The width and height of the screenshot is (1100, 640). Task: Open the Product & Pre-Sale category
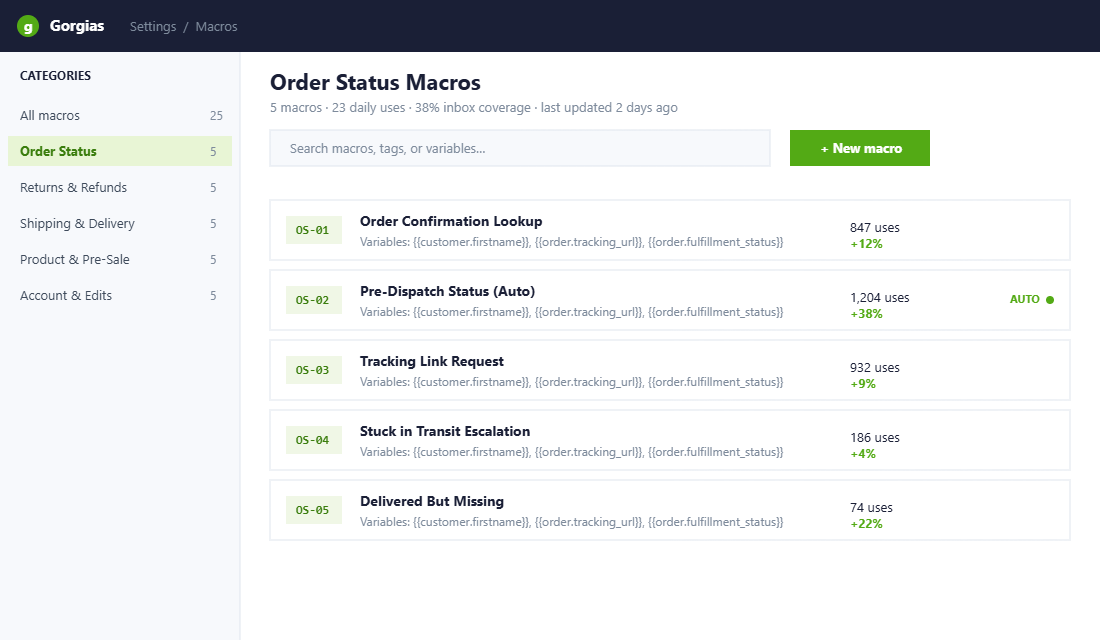(120, 260)
